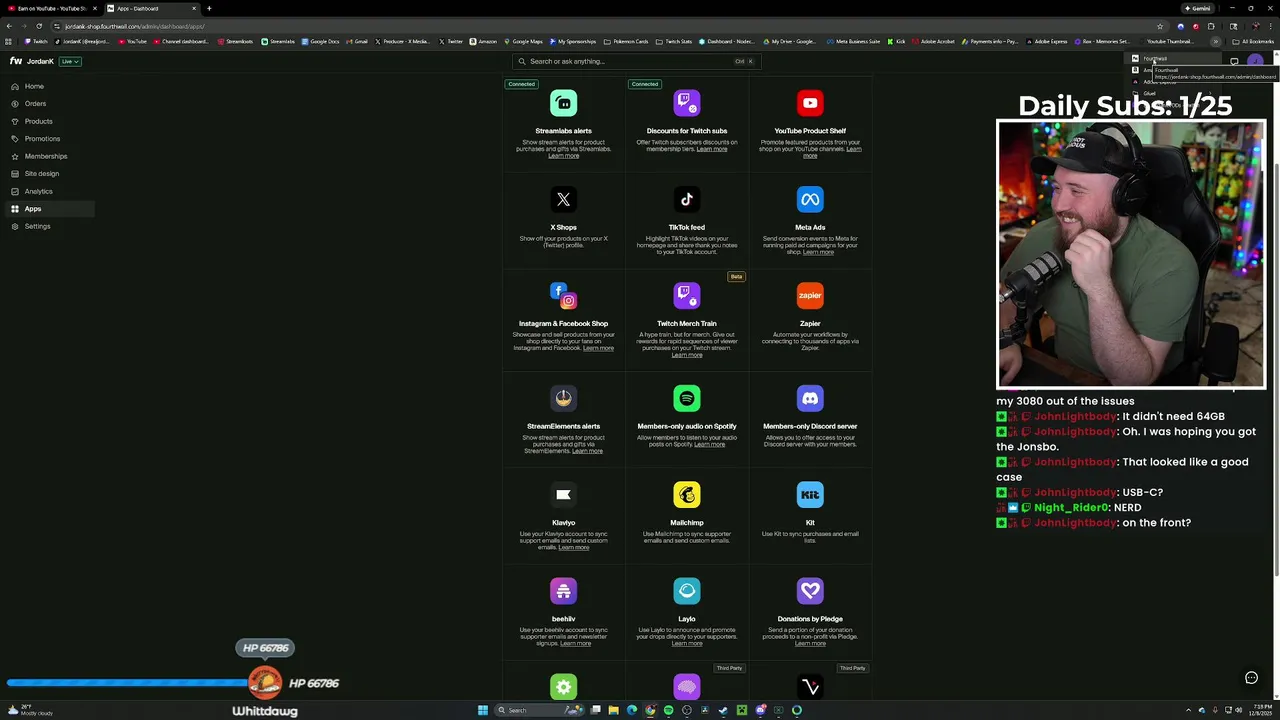Open Learn more under Donations by Pledge

click(x=810, y=643)
